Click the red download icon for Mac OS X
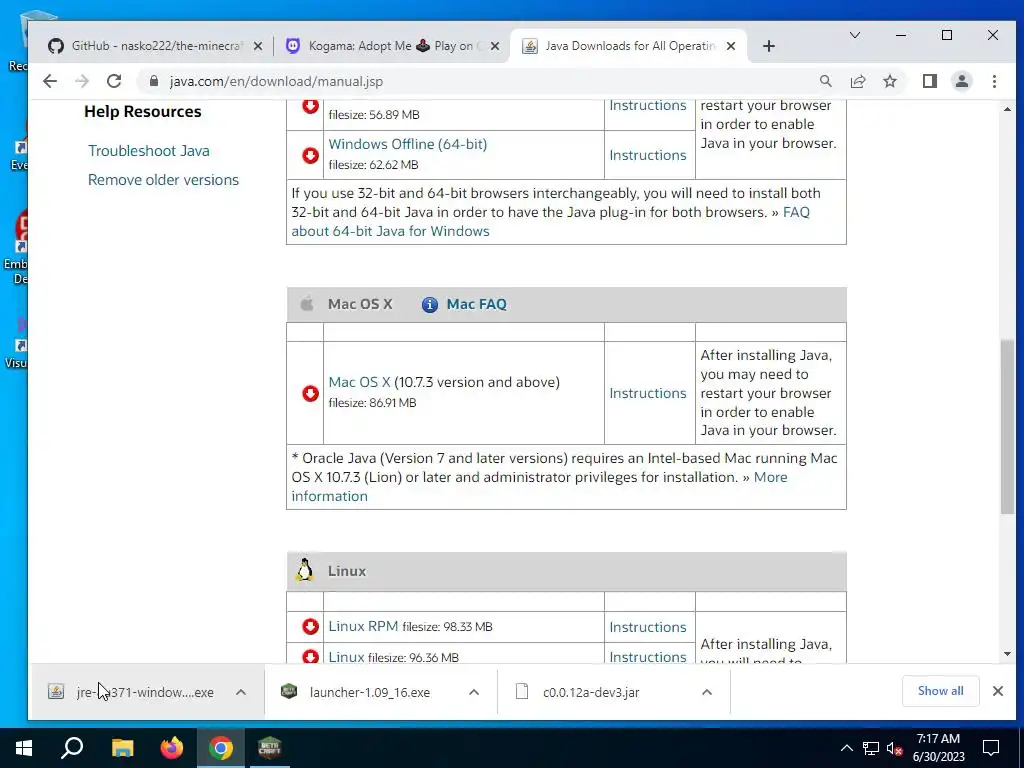The height and width of the screenshot is (768, 1024). [310, 393]
